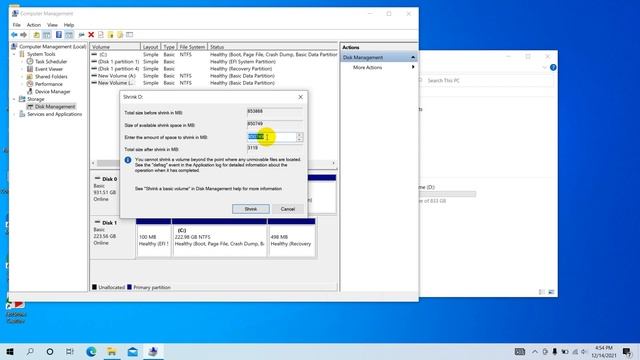Click the blue info icon in Shrink dialog

[128, 160]
